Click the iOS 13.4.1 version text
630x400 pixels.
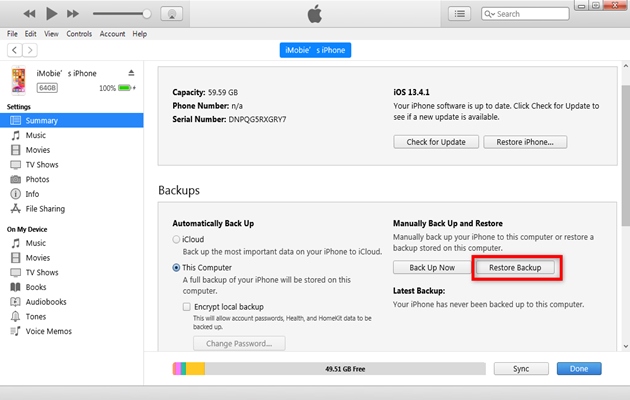click(411, 92)
